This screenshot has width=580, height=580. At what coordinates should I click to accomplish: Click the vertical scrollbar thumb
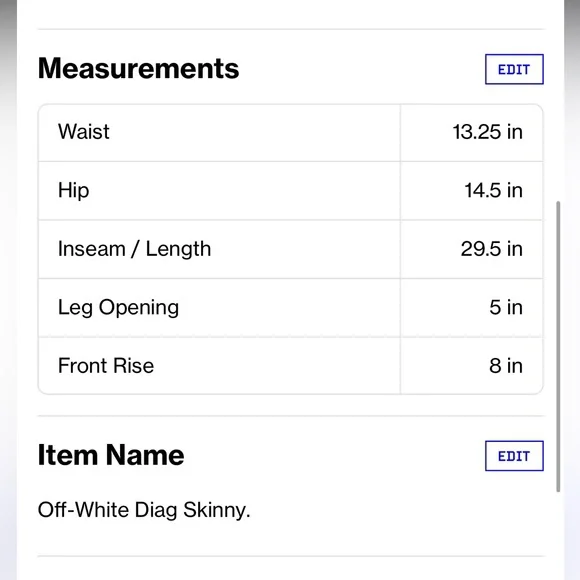(558, 347)
